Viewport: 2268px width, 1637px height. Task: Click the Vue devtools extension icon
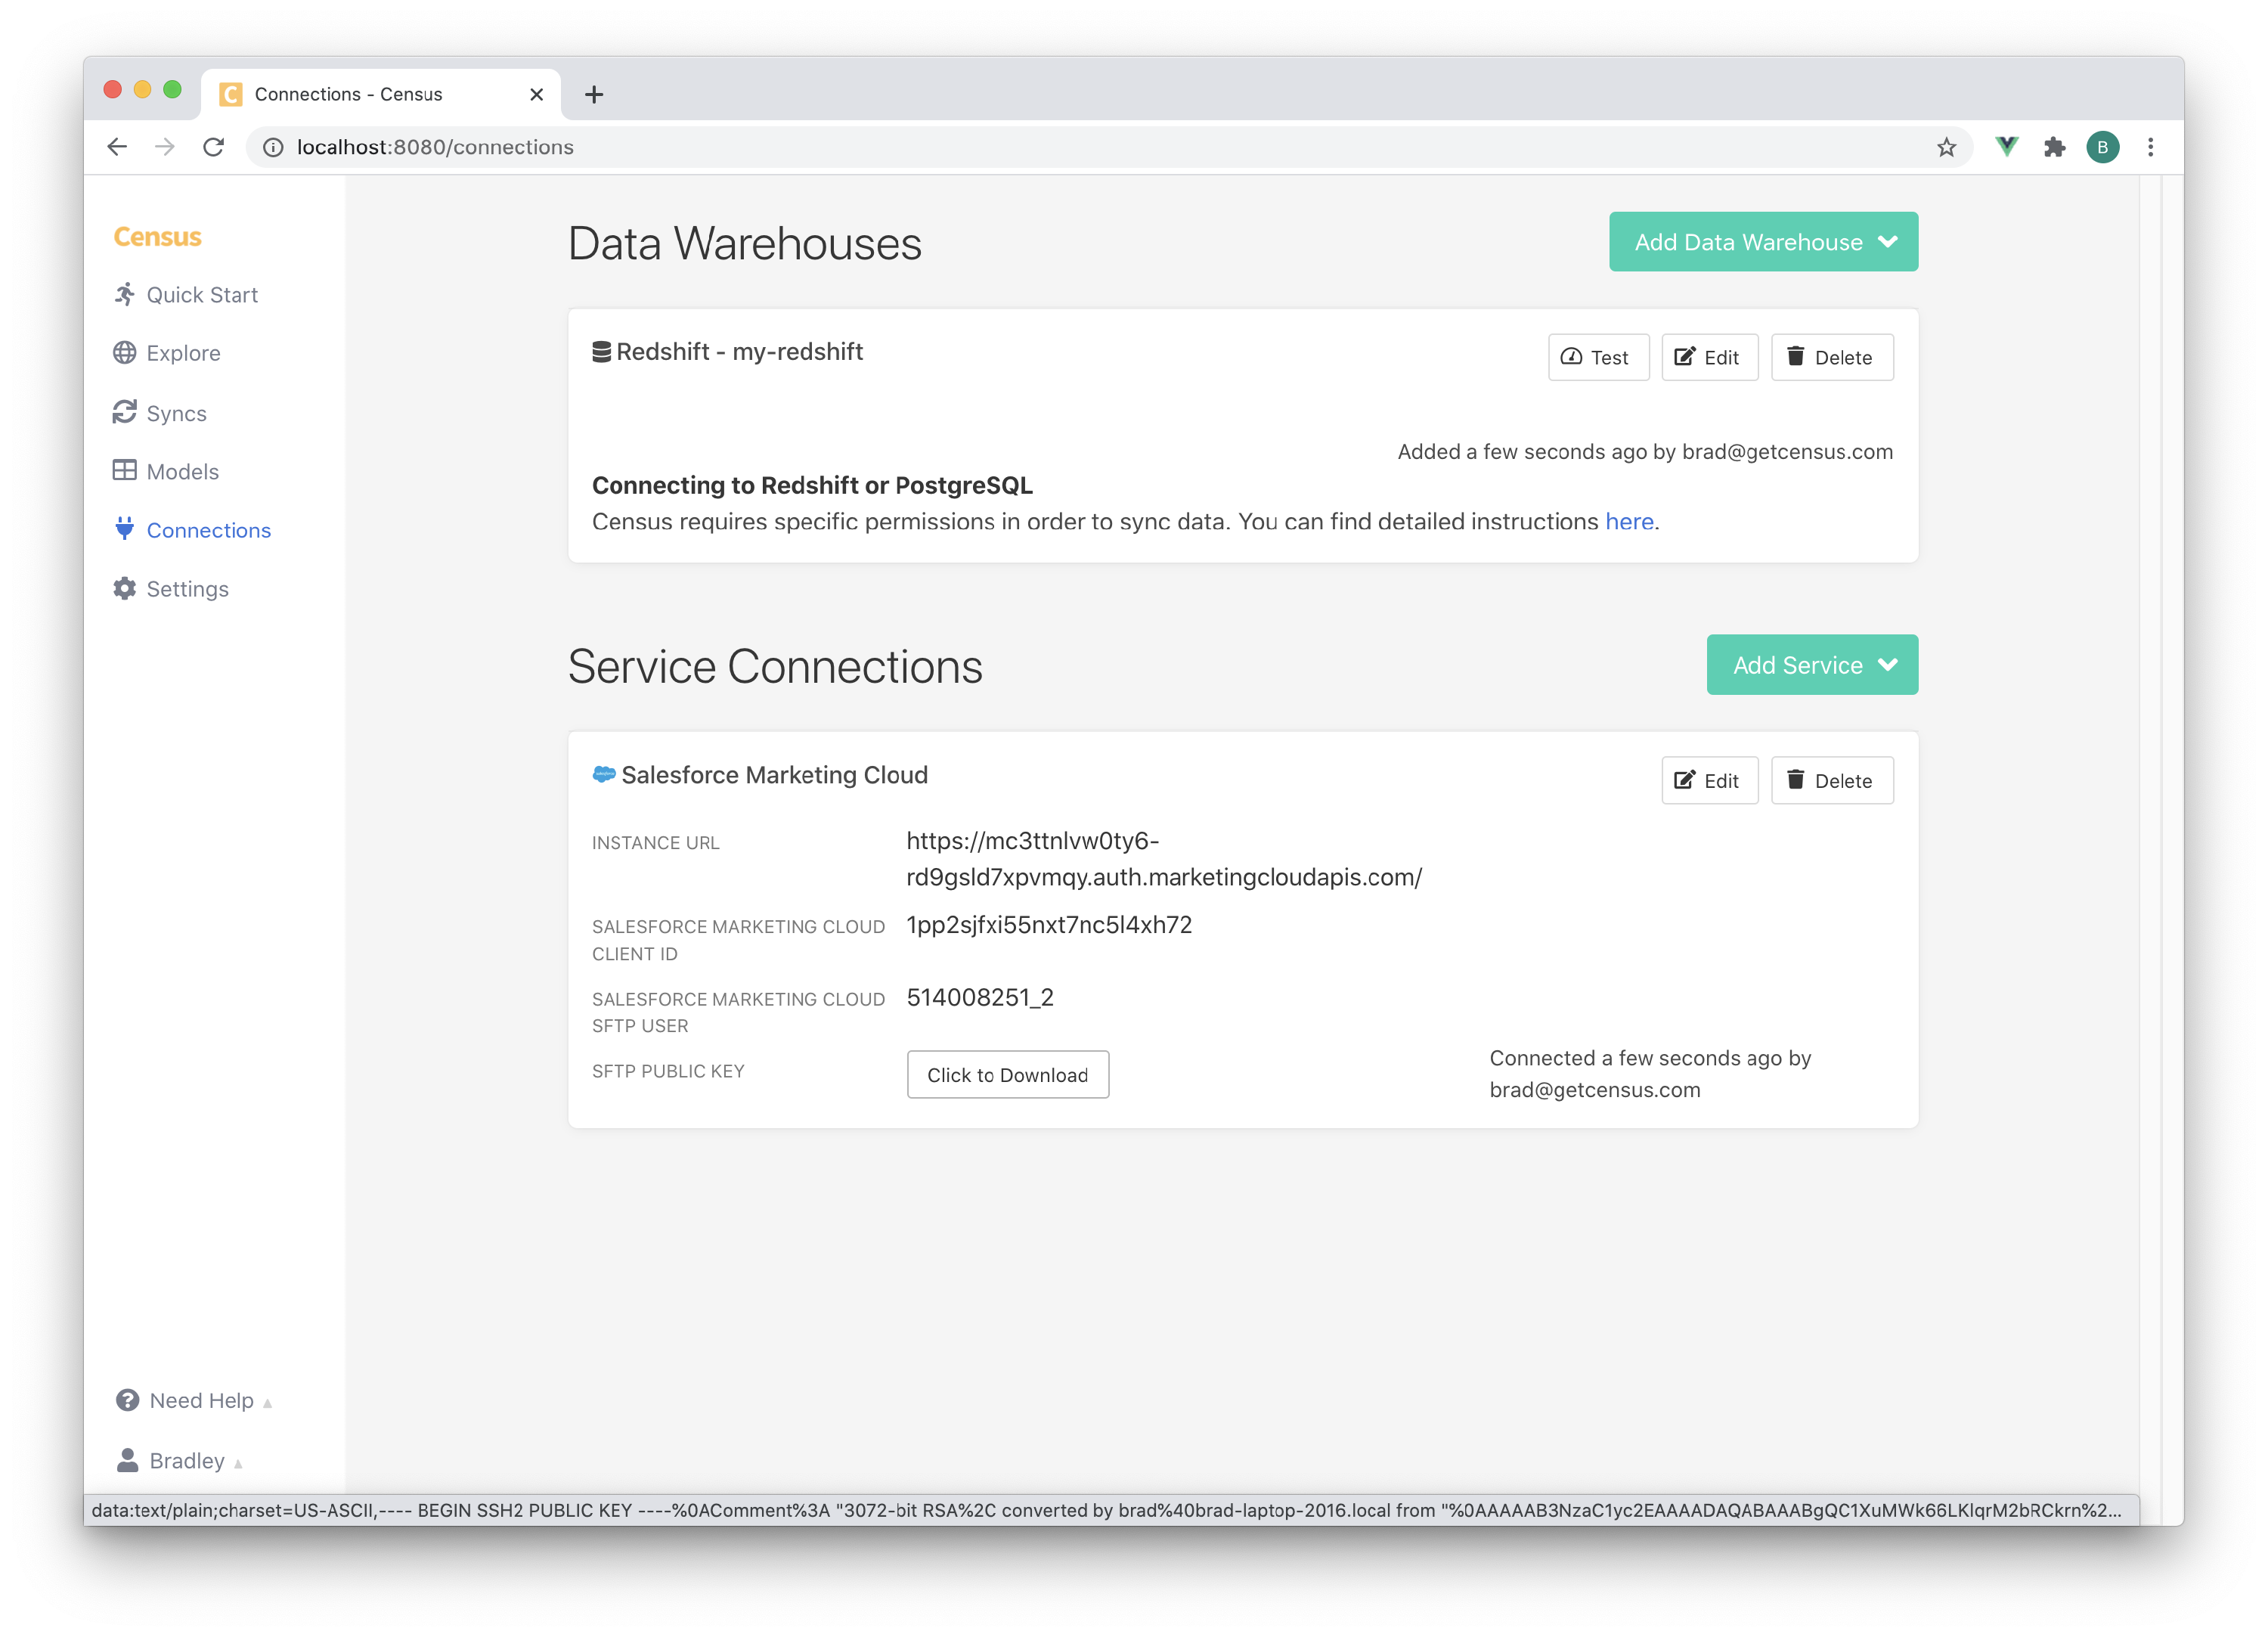point(2006,147)
